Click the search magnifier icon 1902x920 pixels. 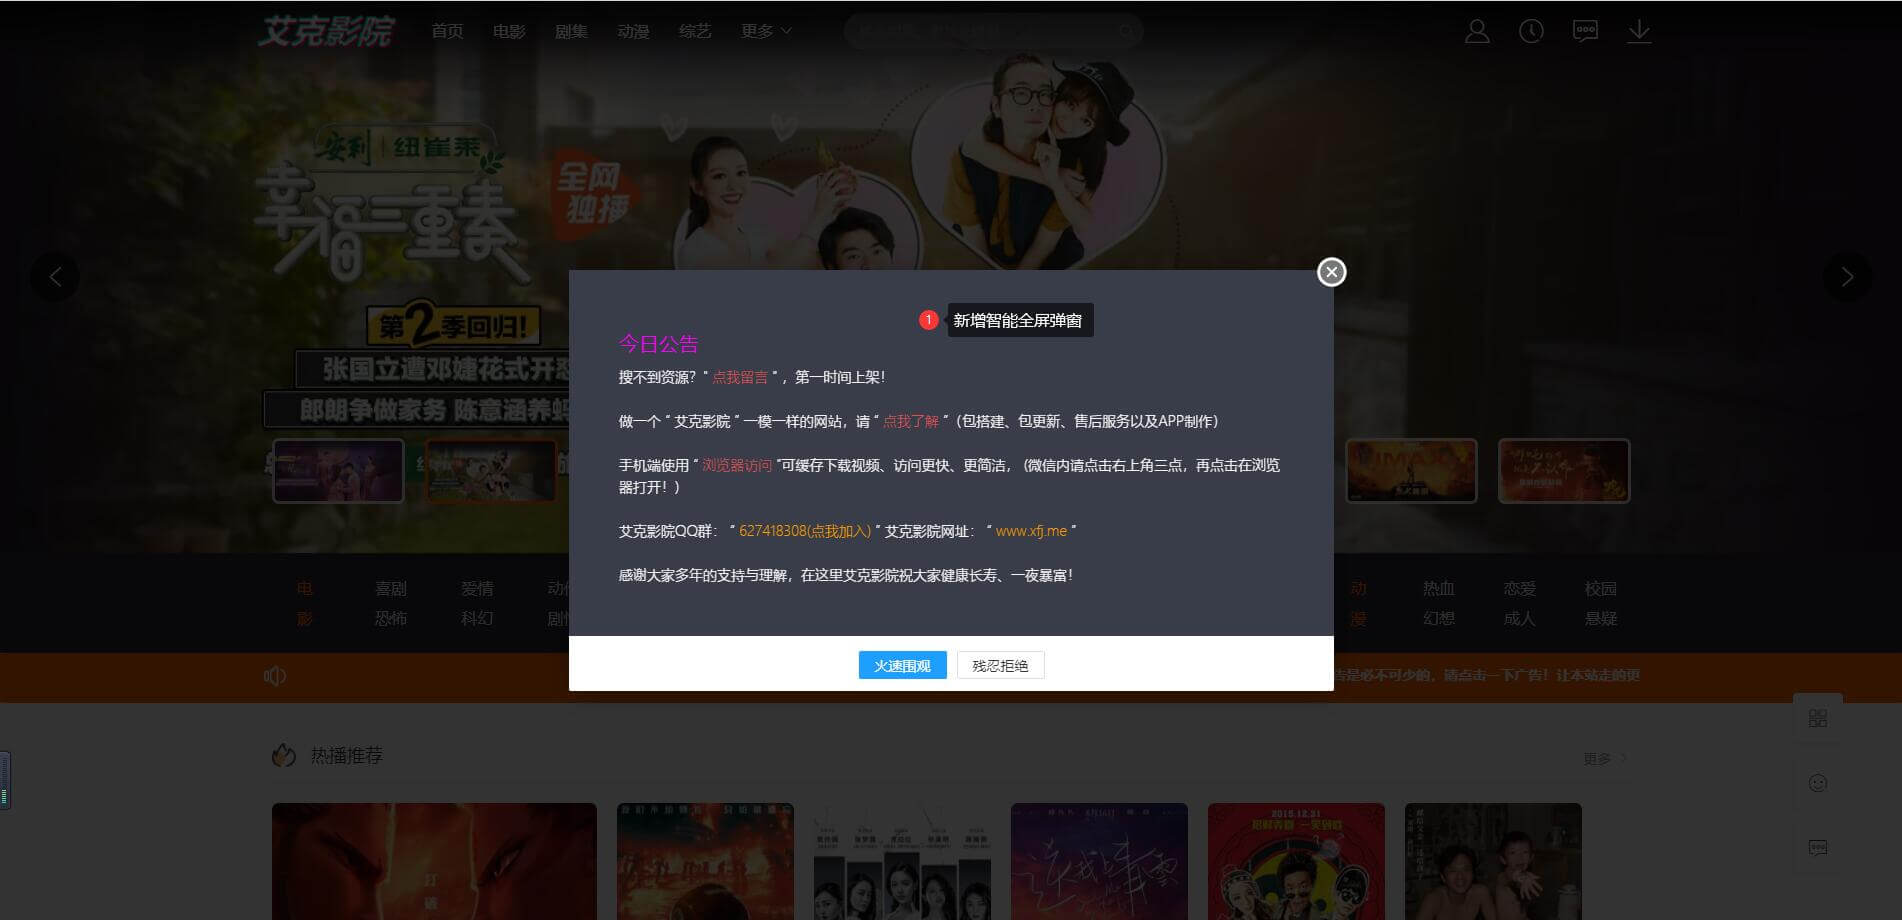tap(1125, 31)
